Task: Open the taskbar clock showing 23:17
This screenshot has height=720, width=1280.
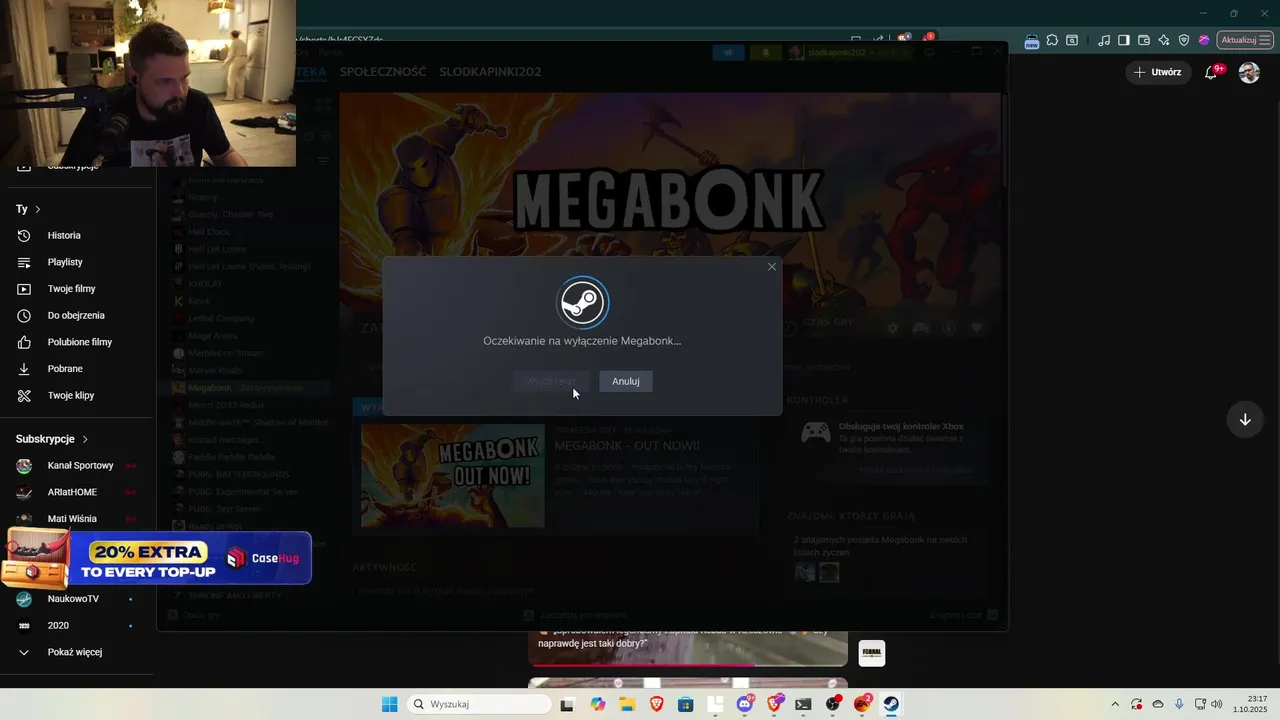Action: [1251, 704]
